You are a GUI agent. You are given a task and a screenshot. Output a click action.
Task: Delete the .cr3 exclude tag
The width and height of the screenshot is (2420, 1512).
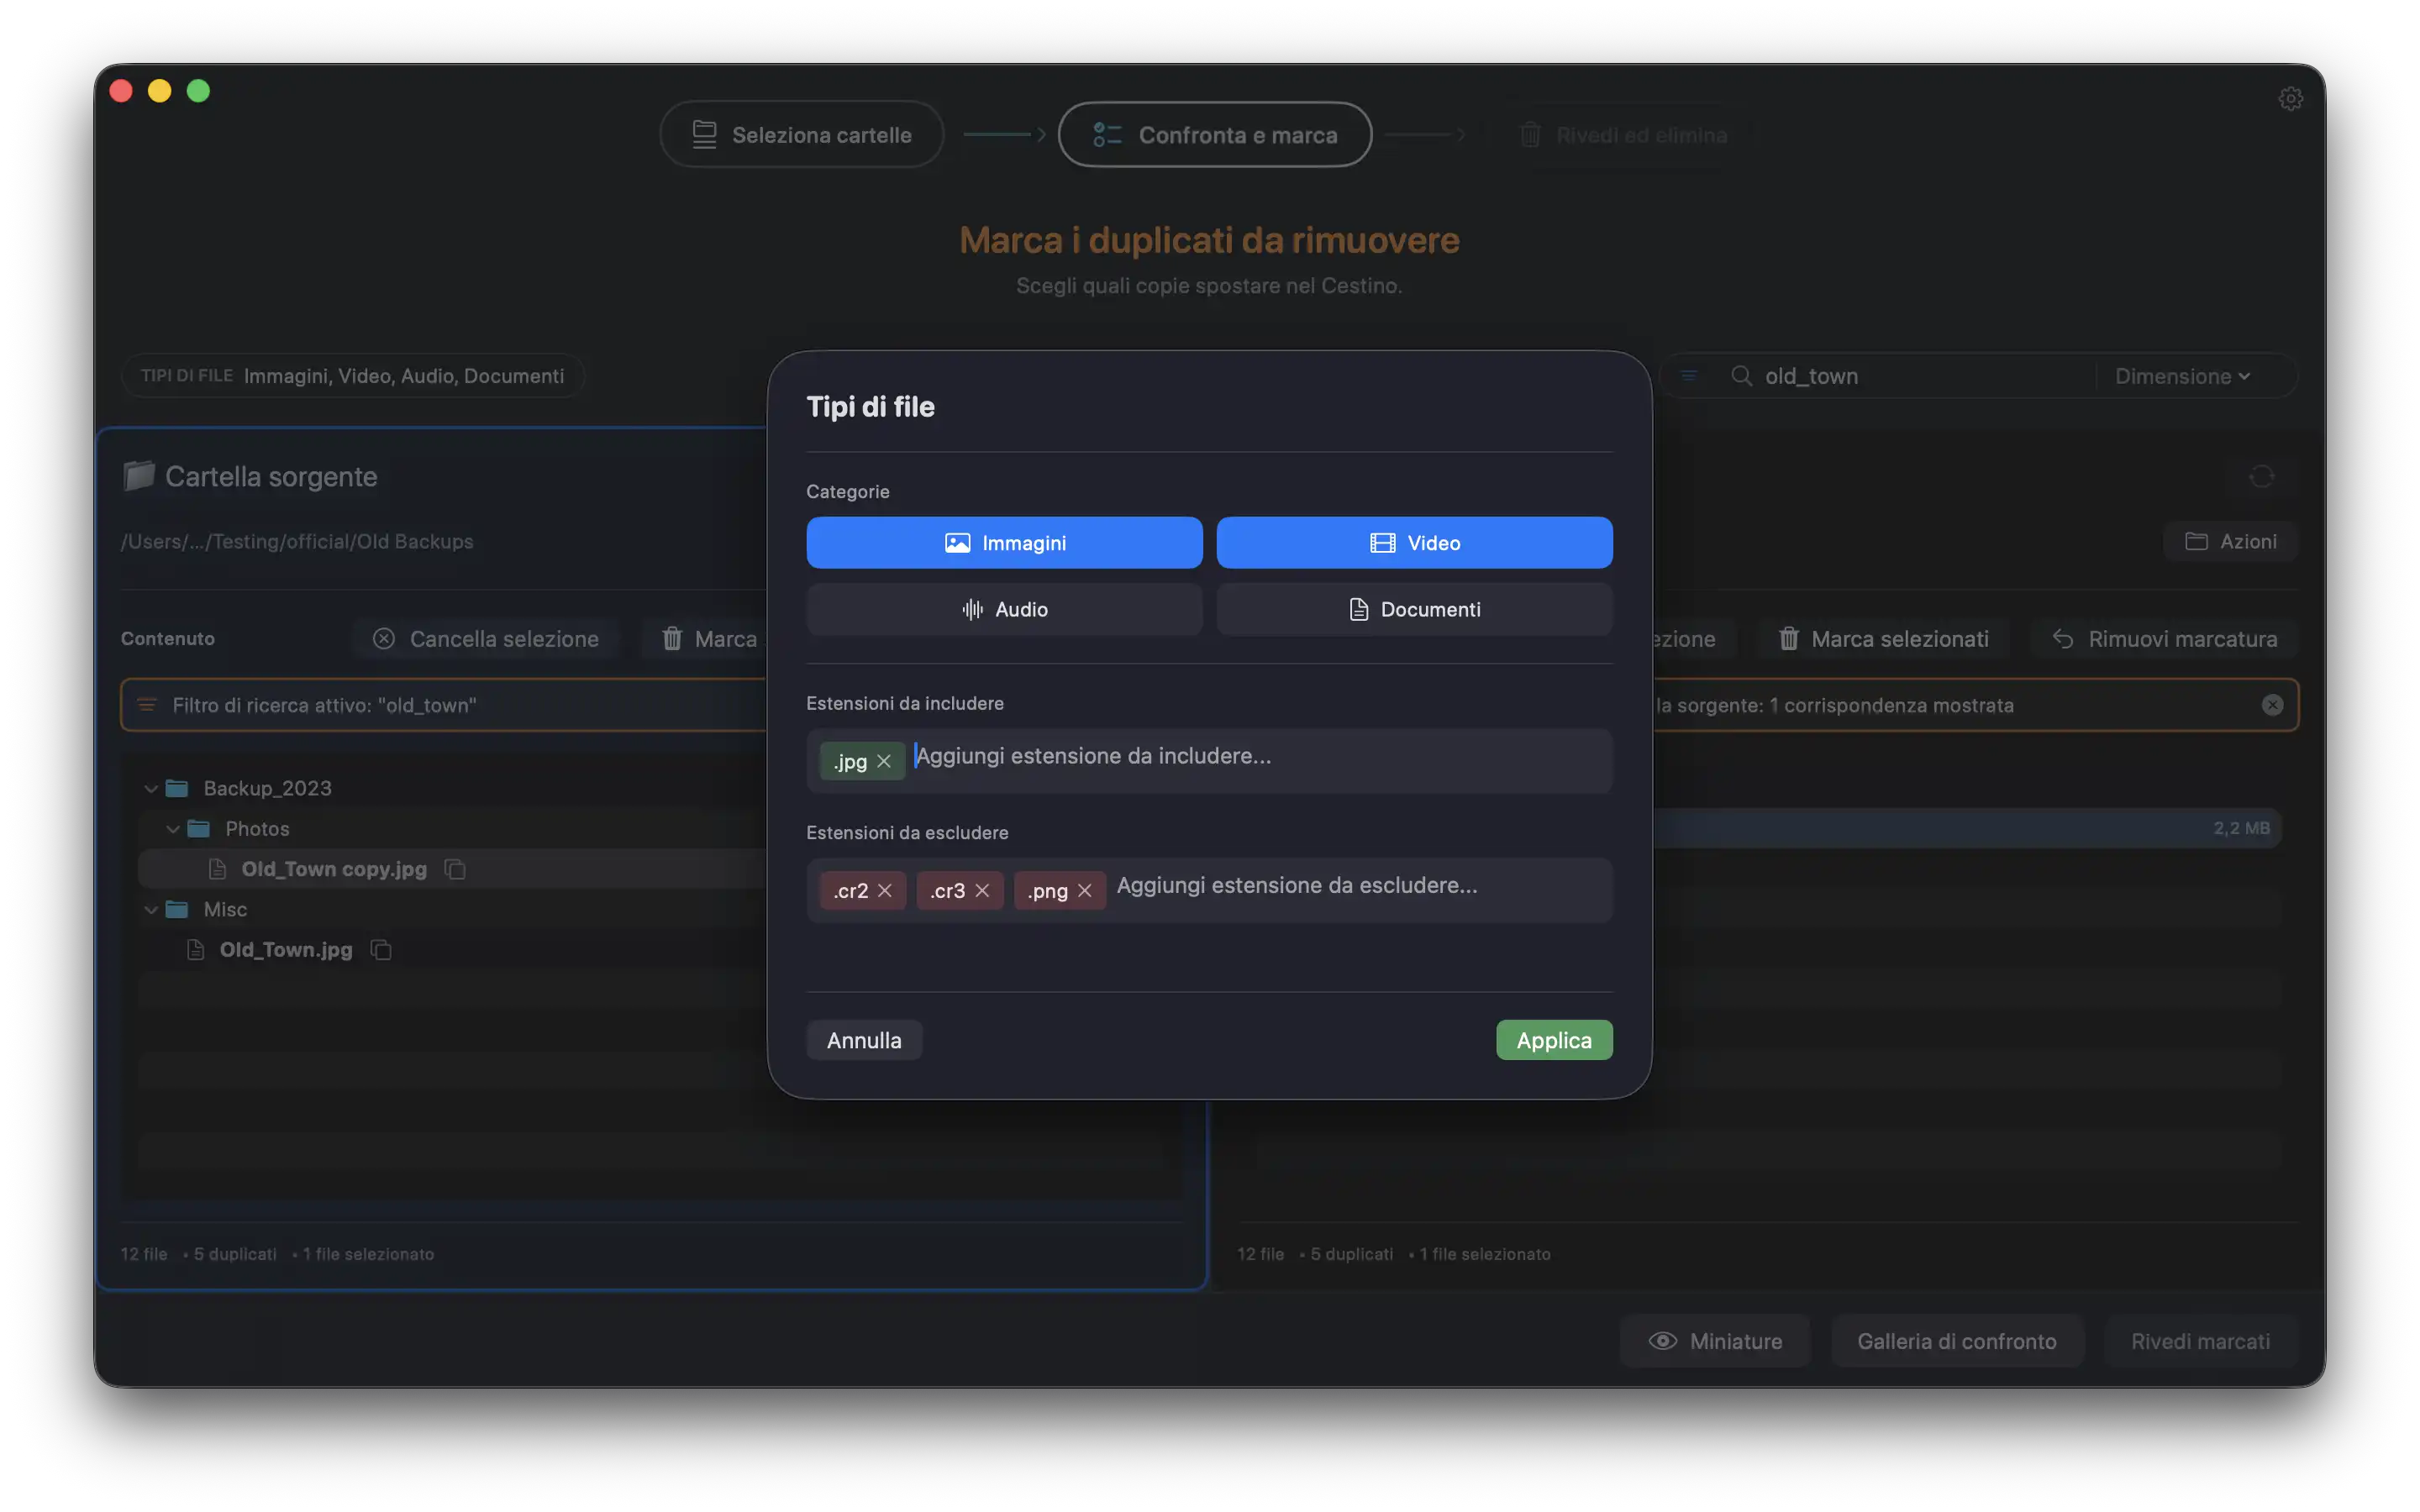tap(982, 890)
